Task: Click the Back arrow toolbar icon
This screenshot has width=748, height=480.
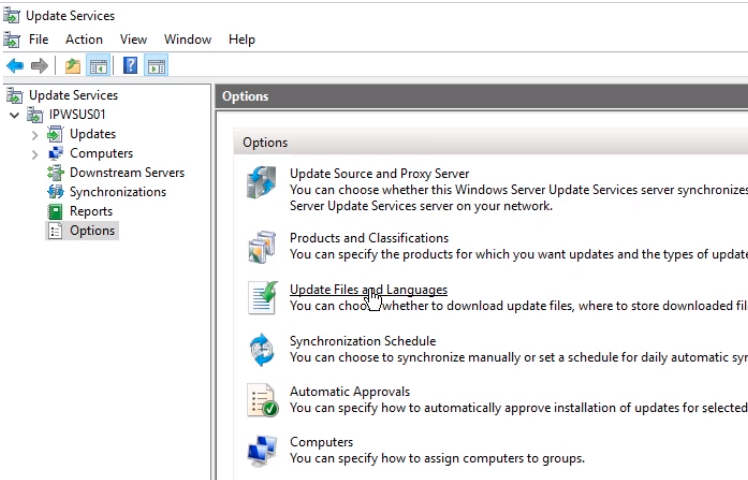Action: tap(14, 66)
